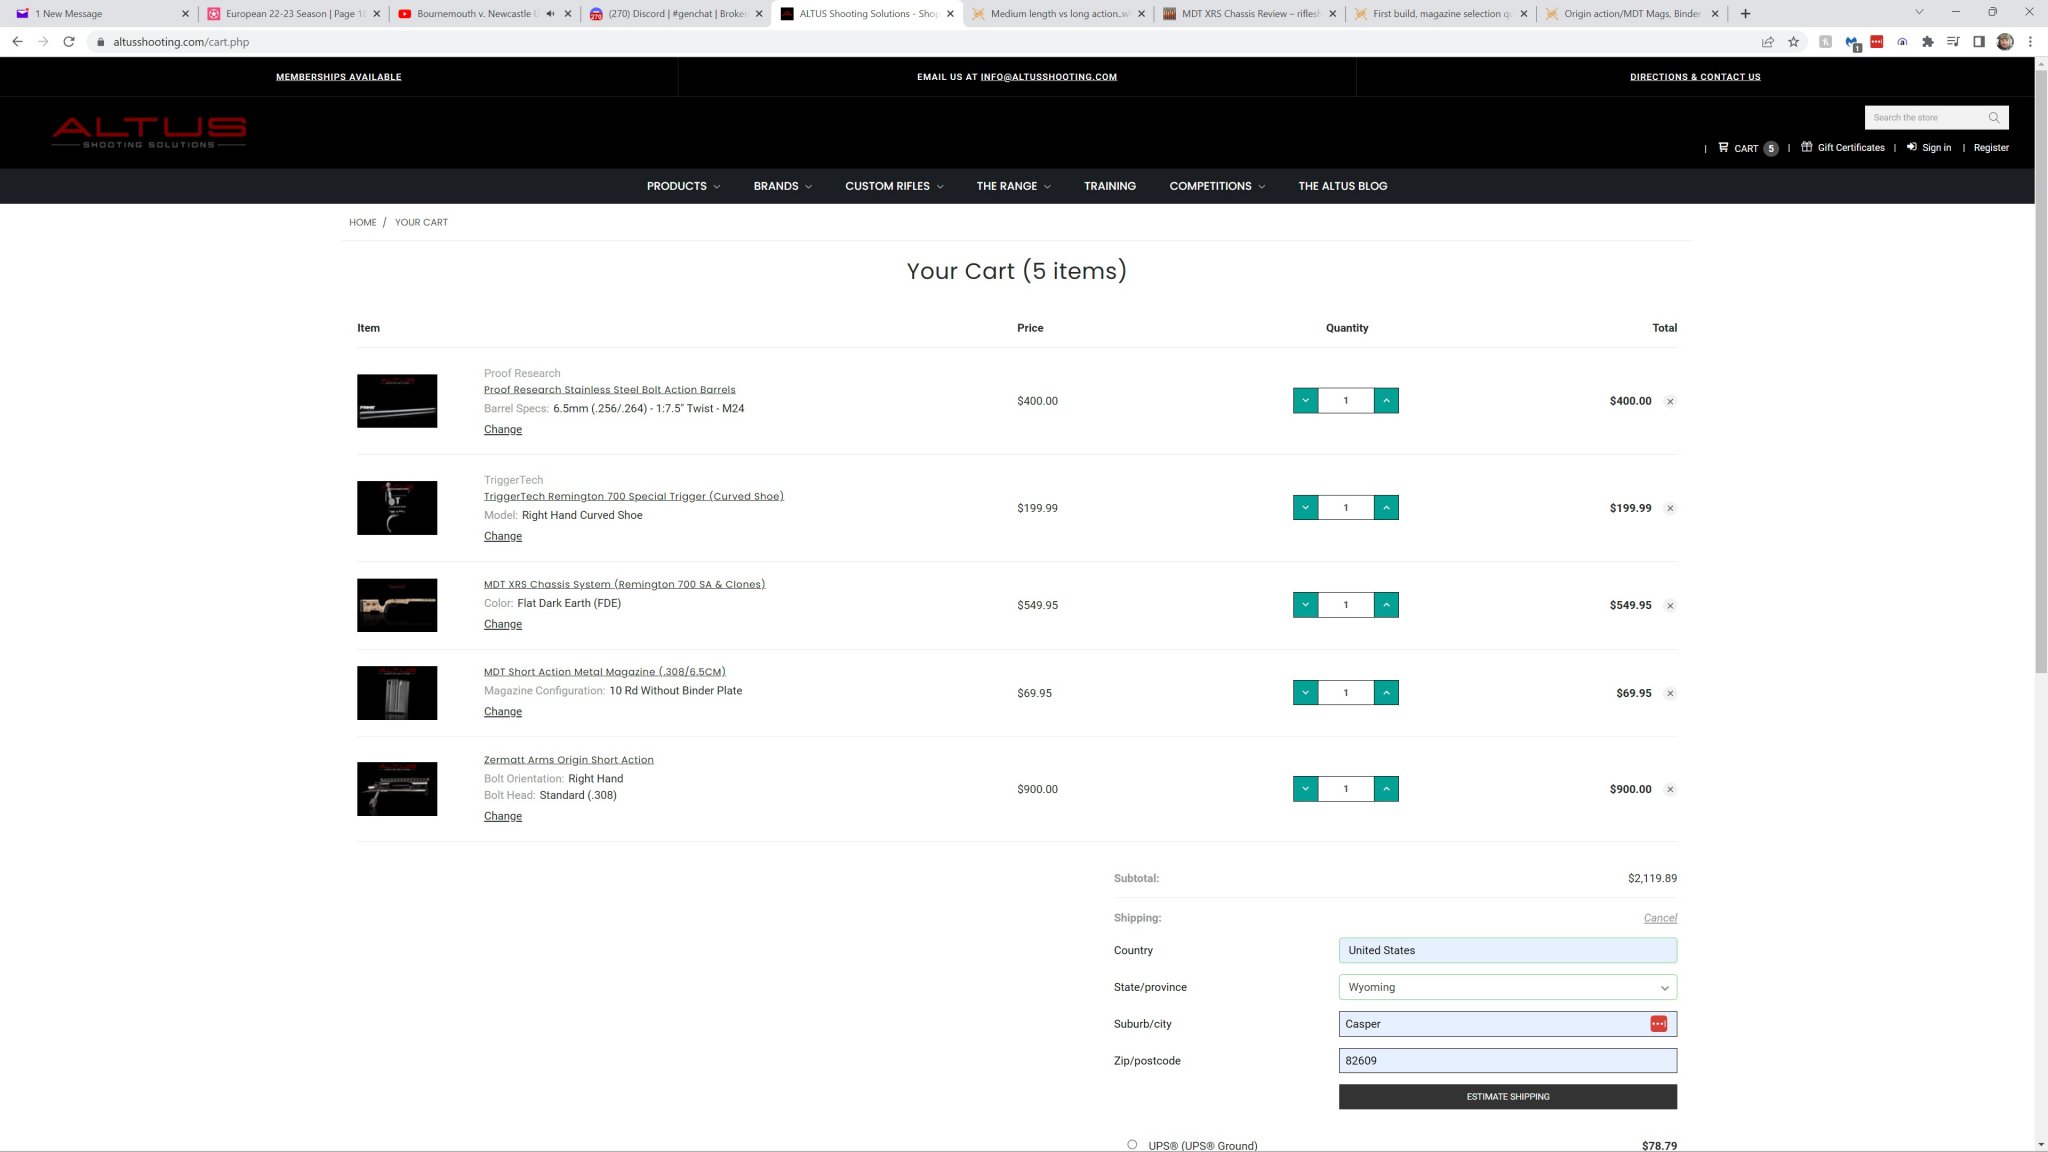The width and height of the screenshot is (2048, 1152).
Task: Go to Home breadcrumb
Action: pyautogui.click(x=362, y=222)
